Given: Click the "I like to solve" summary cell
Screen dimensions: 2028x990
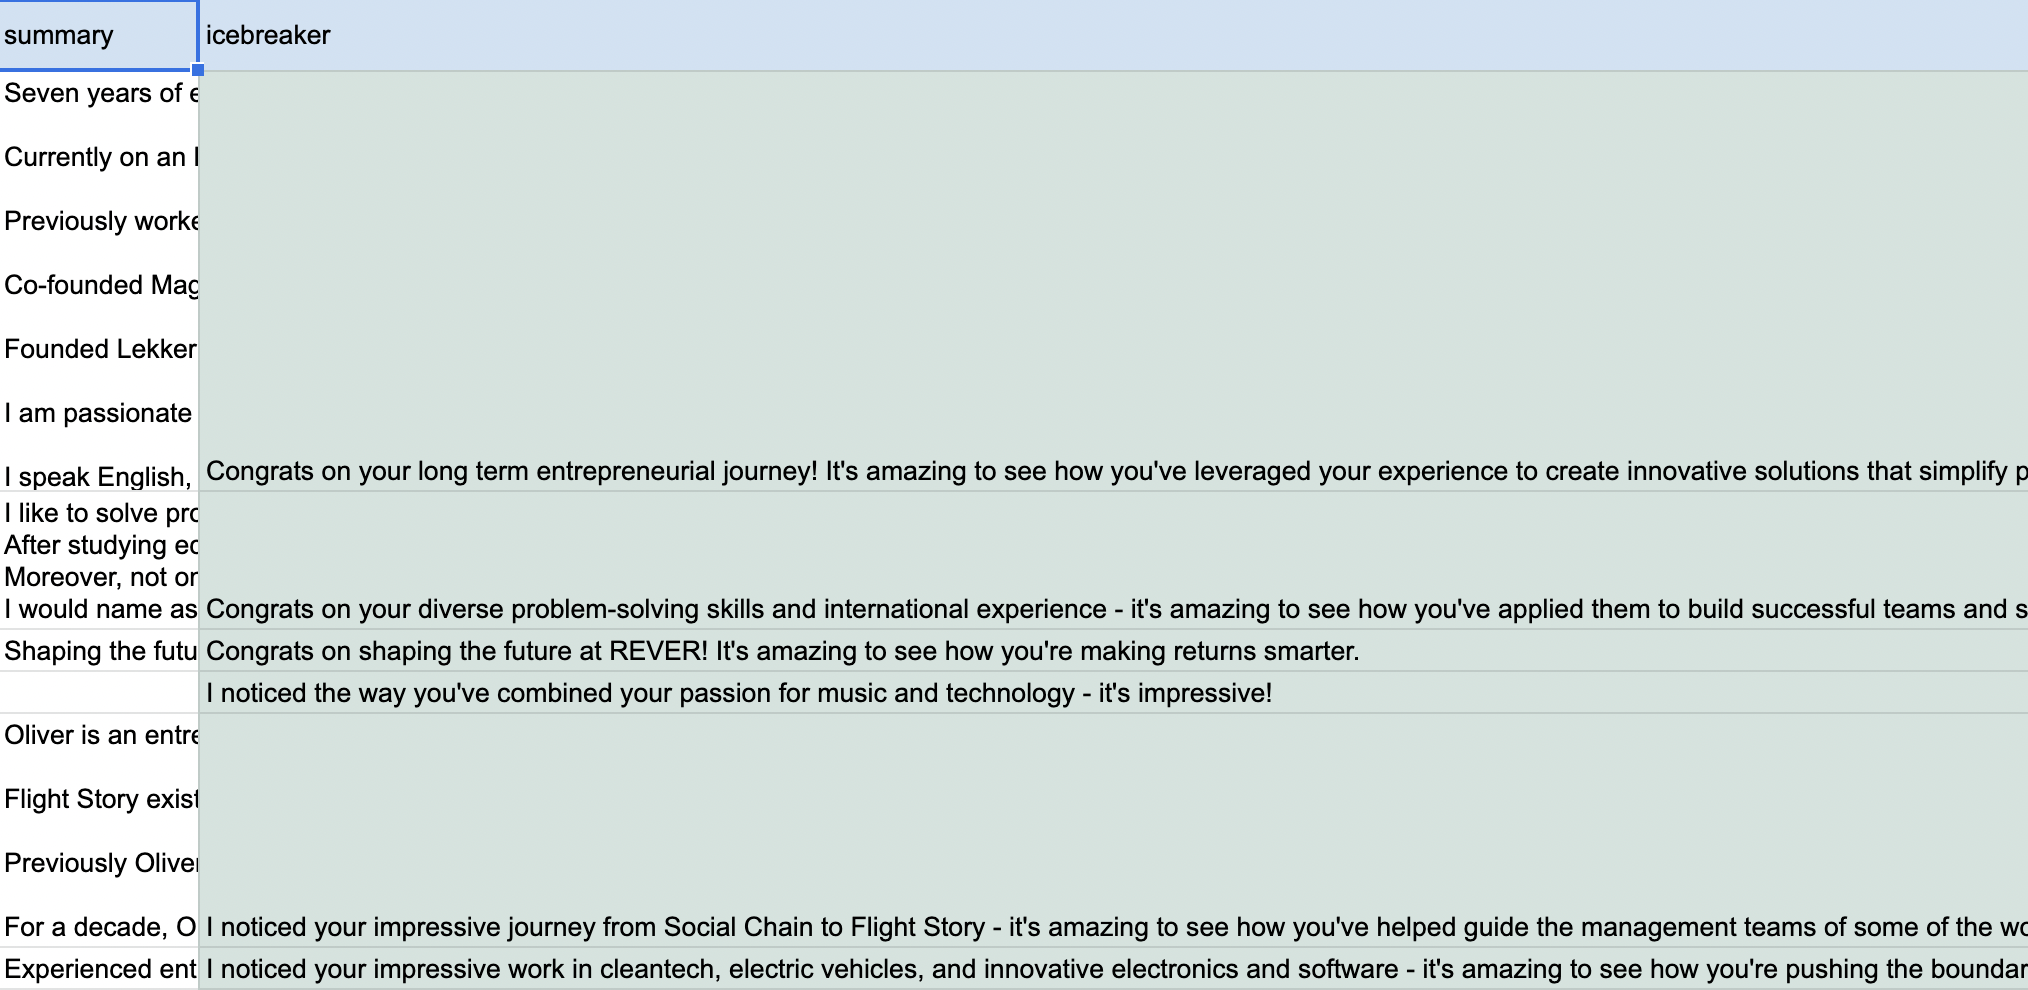Looking at the screenshot, I should [x=100, y=514].
